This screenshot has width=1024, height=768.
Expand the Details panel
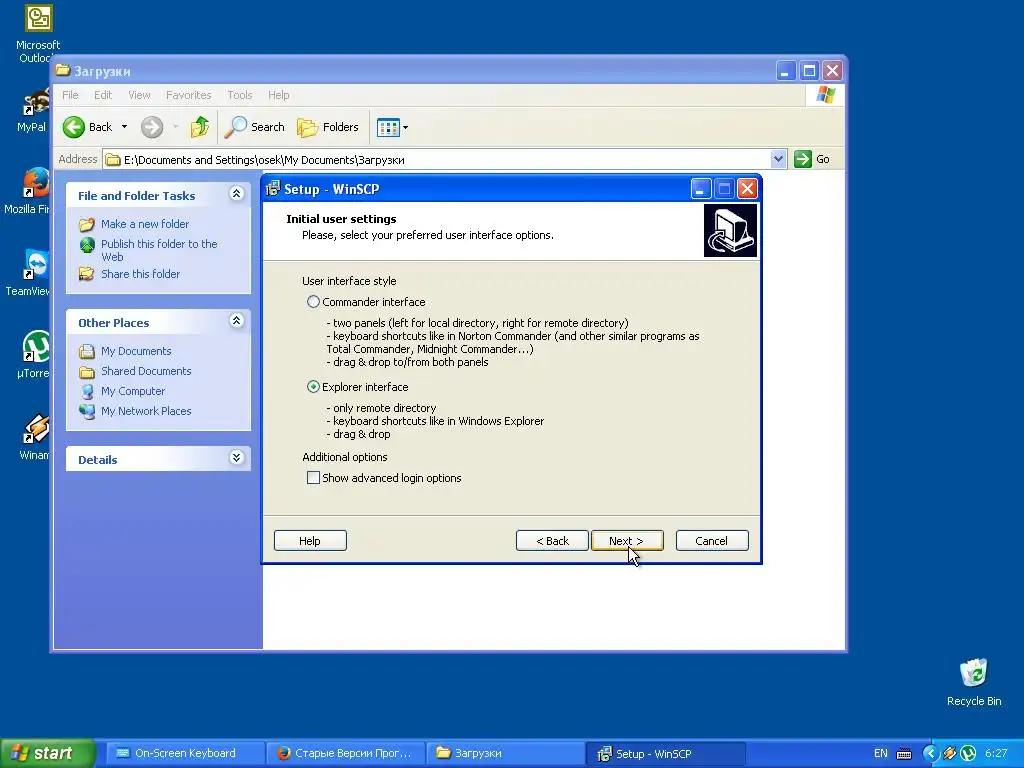pos(236,457)
